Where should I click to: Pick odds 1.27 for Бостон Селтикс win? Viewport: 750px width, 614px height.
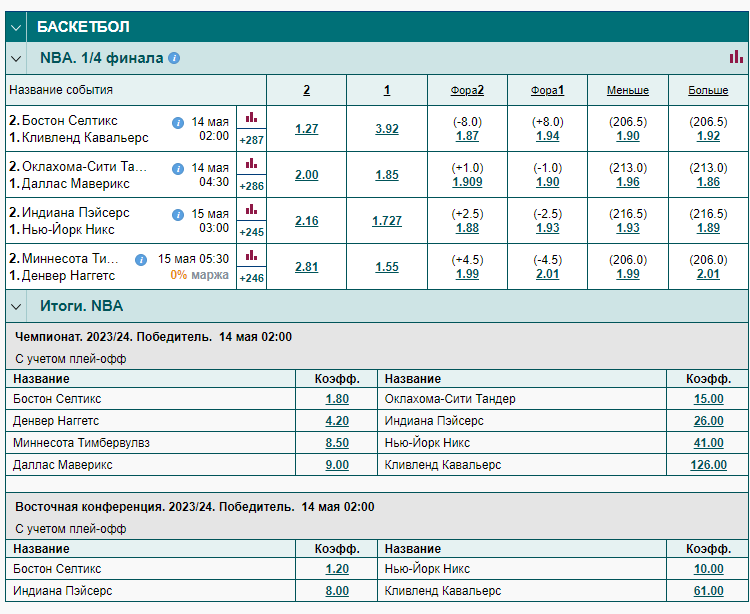click(307, 129)
